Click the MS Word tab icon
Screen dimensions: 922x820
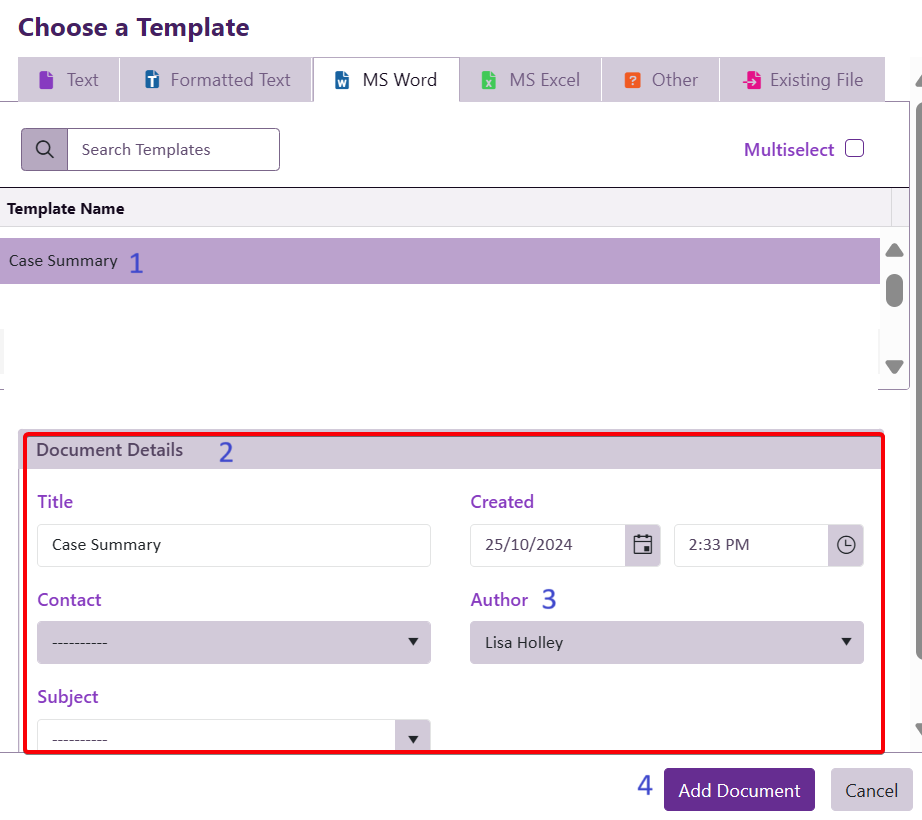(x=342, y=80)
